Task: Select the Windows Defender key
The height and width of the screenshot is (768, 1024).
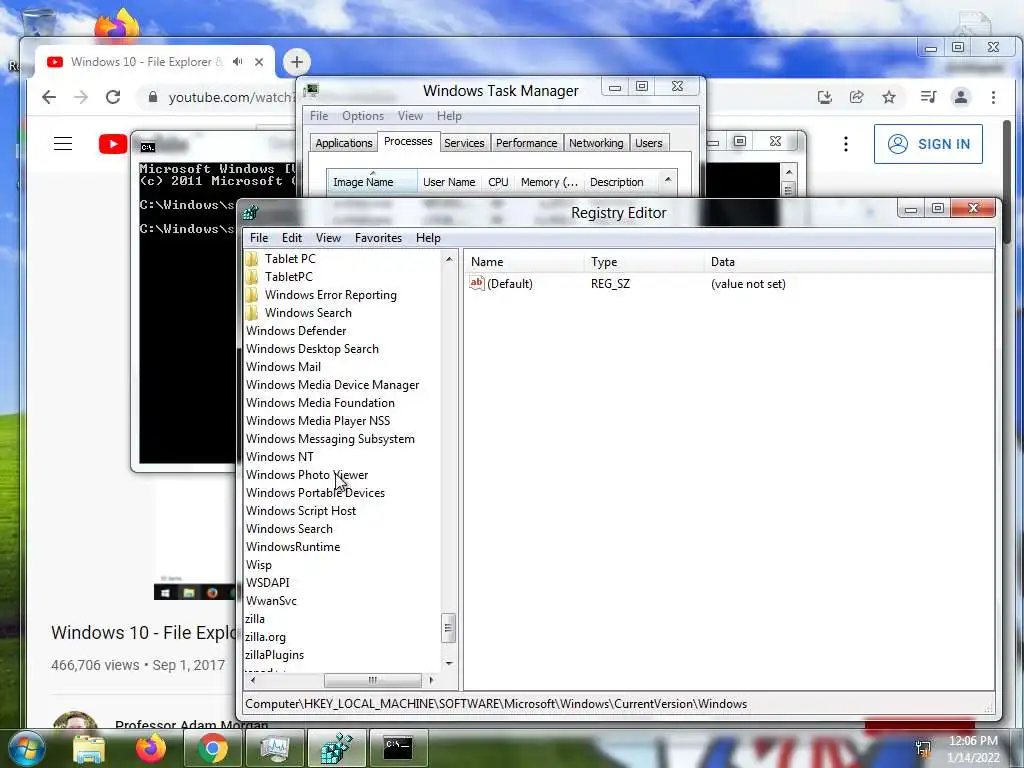Action: click(296, 331)
